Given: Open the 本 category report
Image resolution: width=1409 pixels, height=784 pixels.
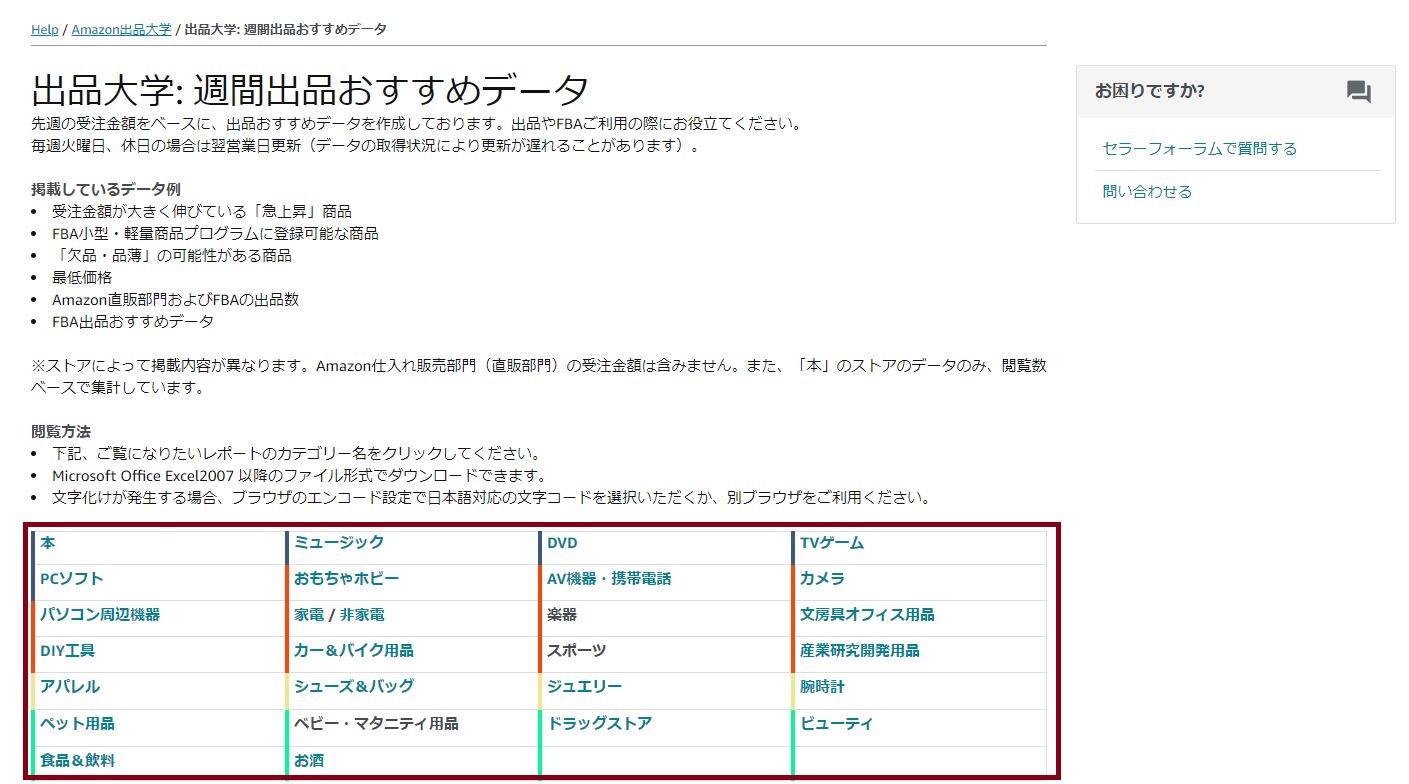Looking at the screenshot, I should (48, 543).
